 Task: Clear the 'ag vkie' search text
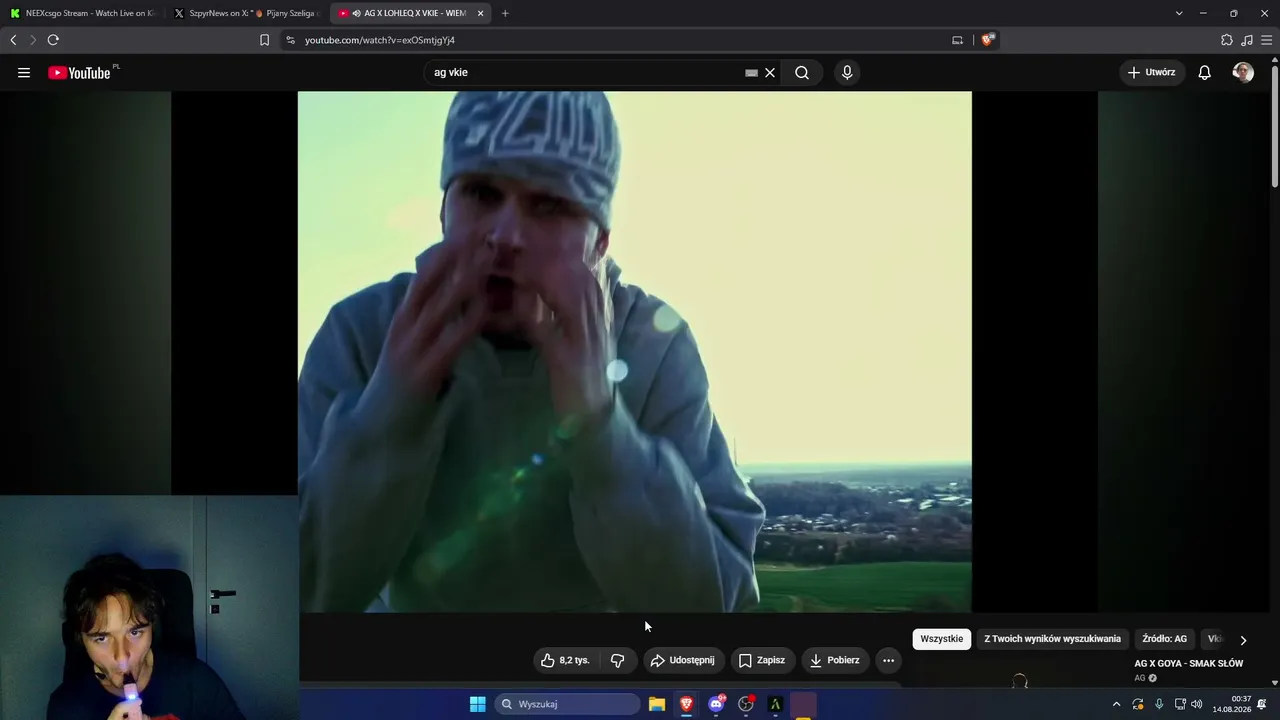[770, 72]
